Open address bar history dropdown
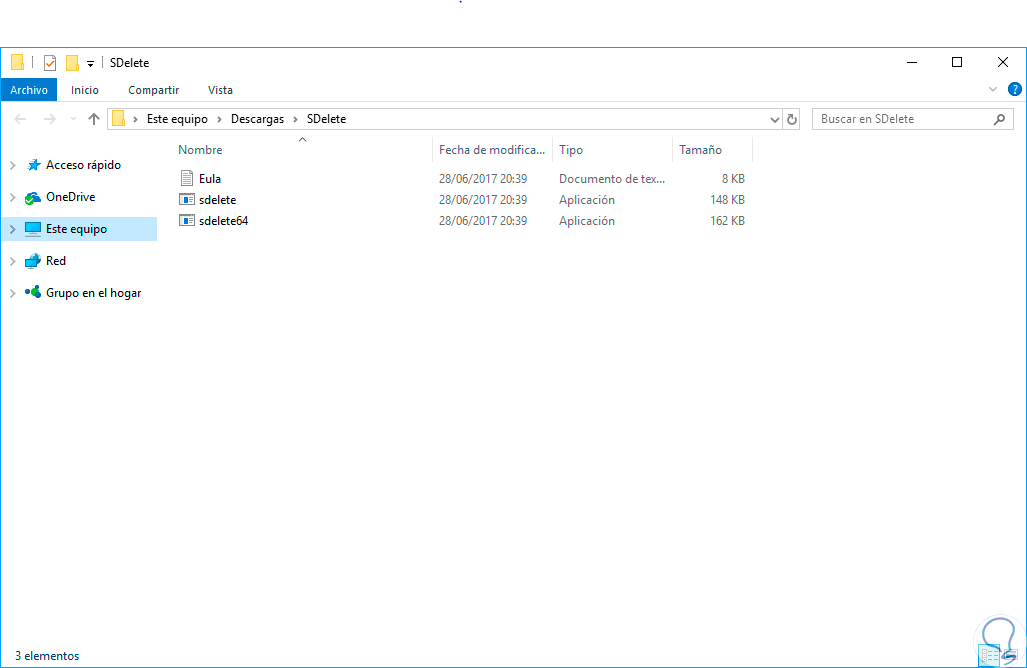1027x668 pixels. click(775, 119)
